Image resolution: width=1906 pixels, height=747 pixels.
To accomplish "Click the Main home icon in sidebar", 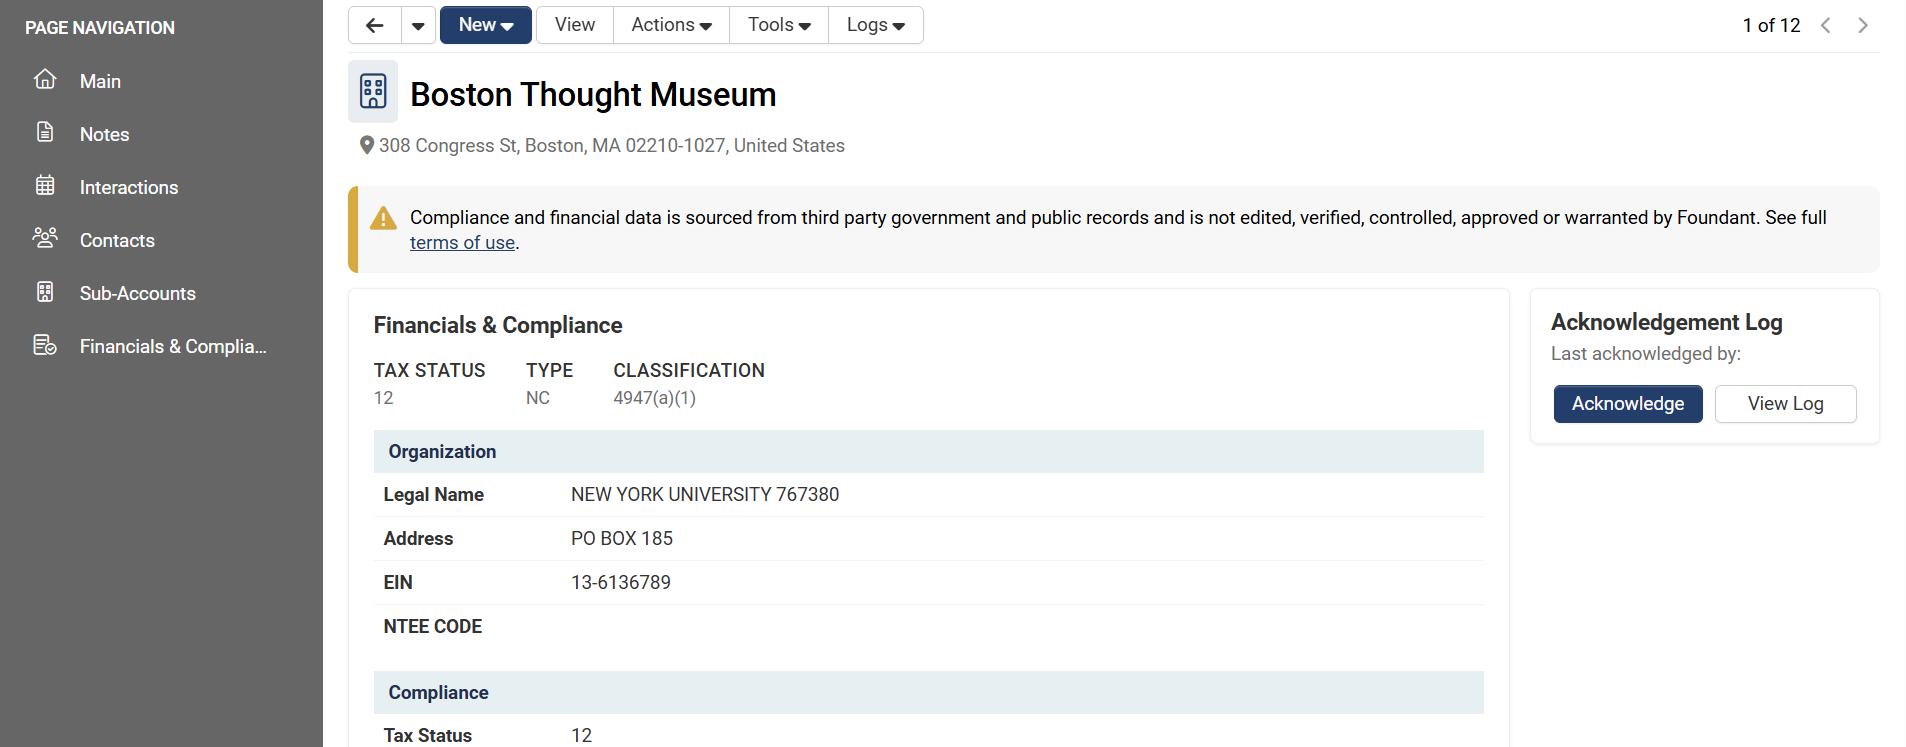I will [45, 79].
